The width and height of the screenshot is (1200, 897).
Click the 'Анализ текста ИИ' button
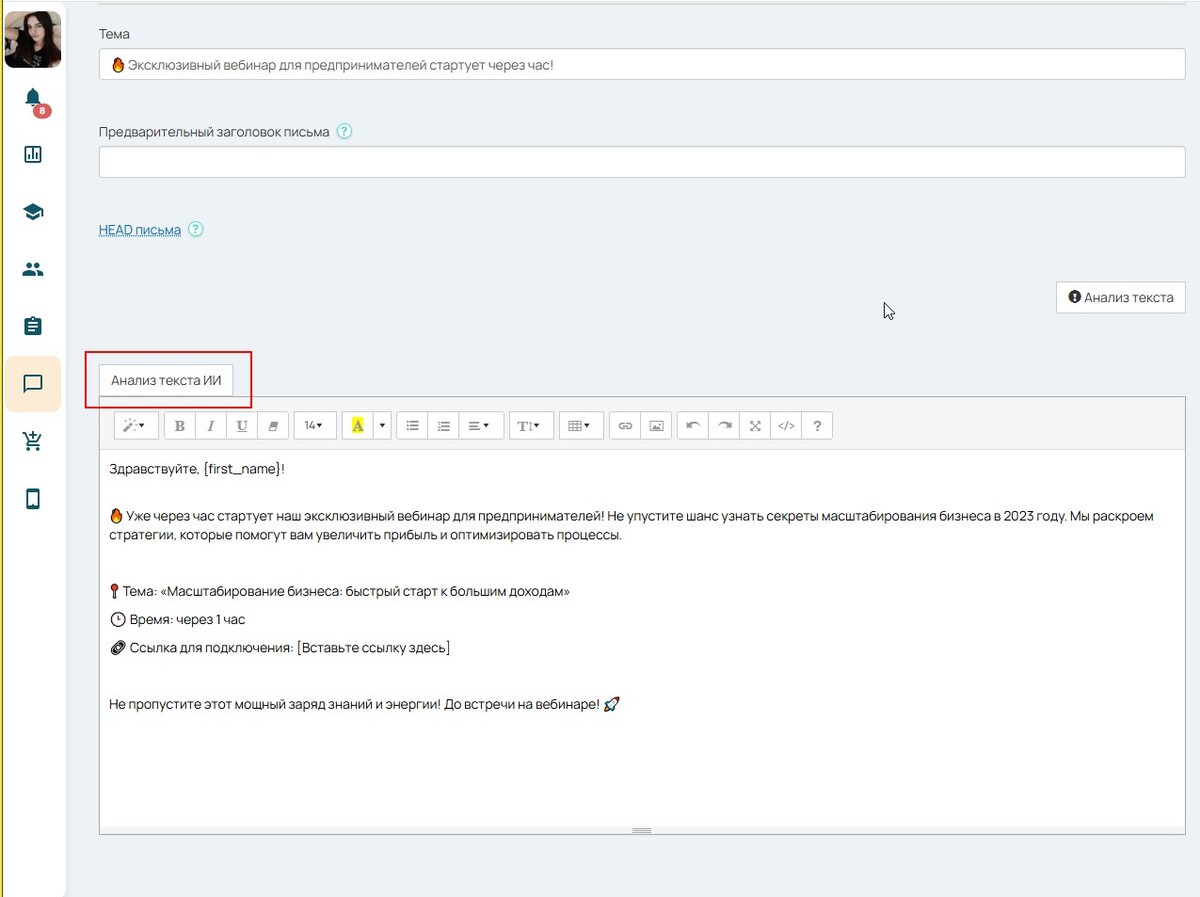(x=166, y=381)
